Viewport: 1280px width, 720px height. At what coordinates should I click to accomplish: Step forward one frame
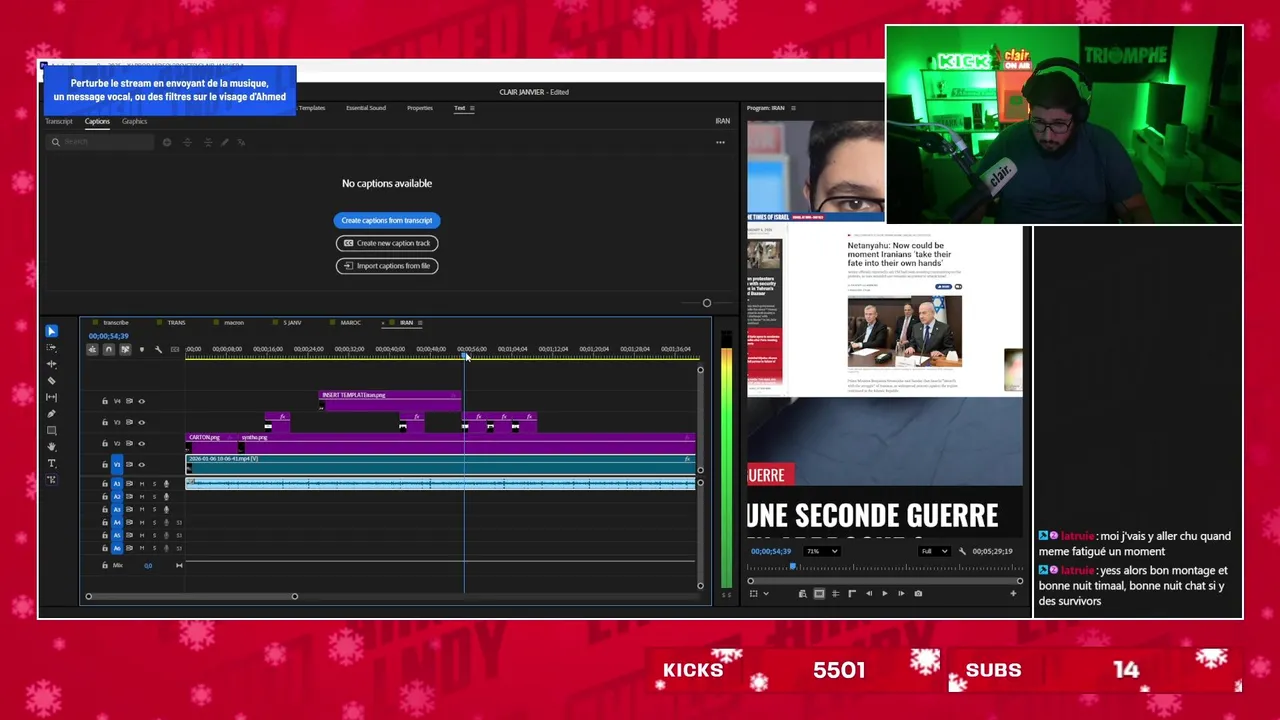click(x=901, y=593)
